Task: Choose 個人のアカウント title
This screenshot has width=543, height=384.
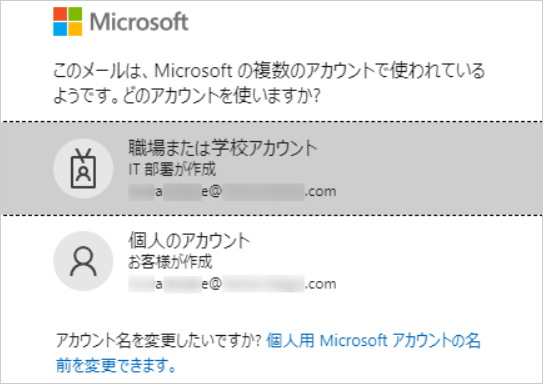Action: 189,240
